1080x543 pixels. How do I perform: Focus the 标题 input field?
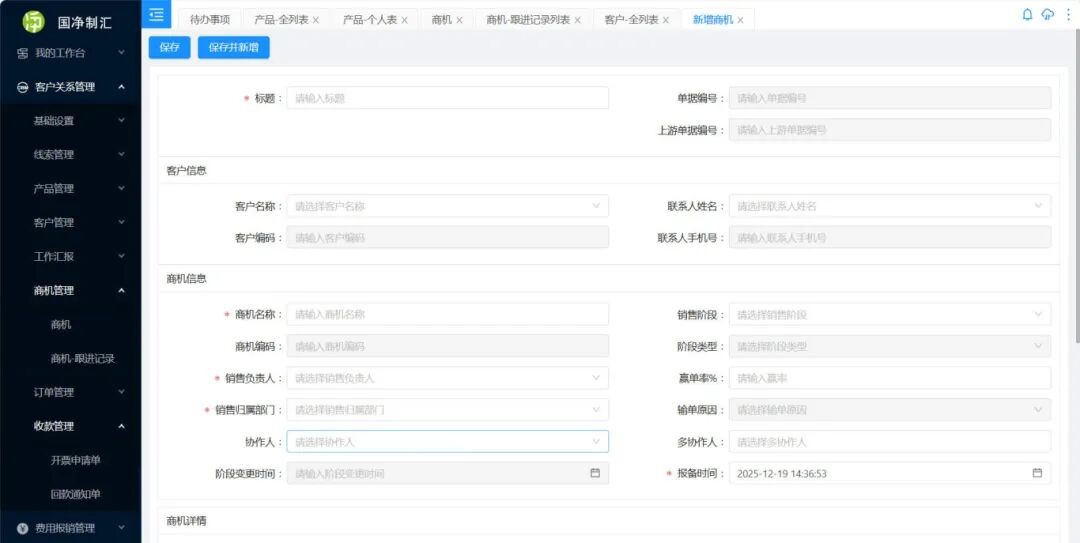coord(447,98)
